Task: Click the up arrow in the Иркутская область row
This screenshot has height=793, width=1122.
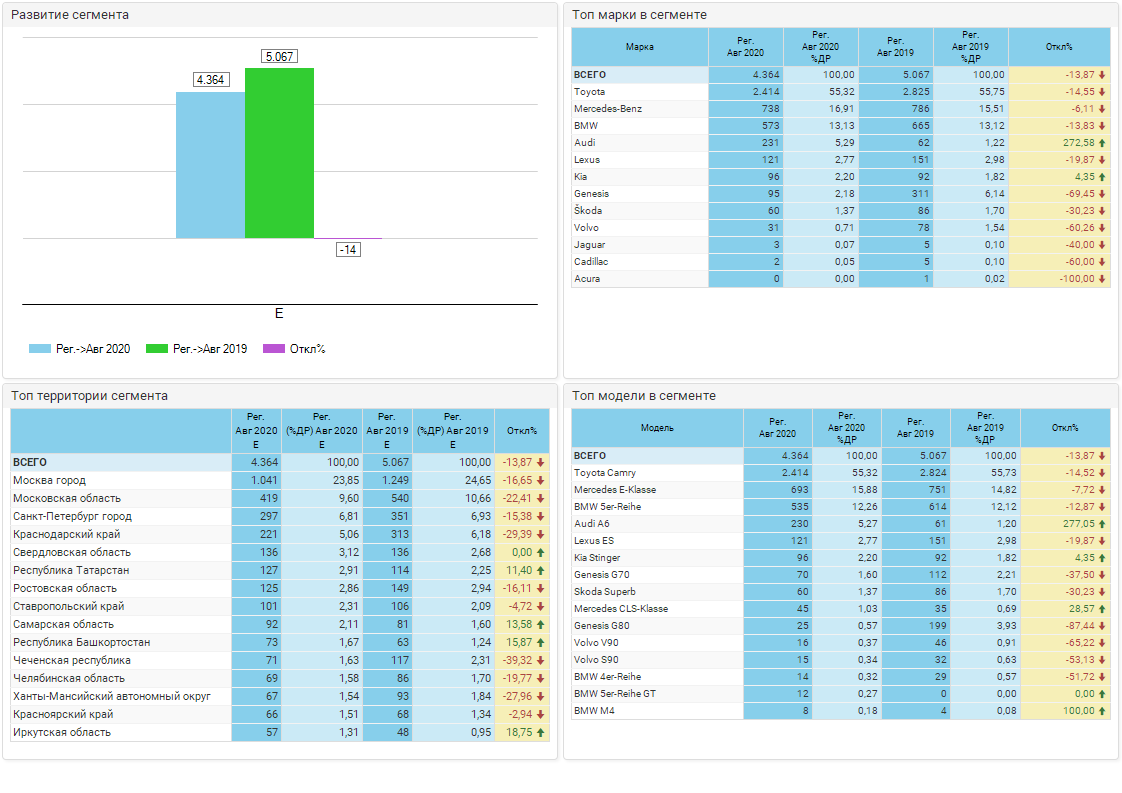Action: (540, 733)
